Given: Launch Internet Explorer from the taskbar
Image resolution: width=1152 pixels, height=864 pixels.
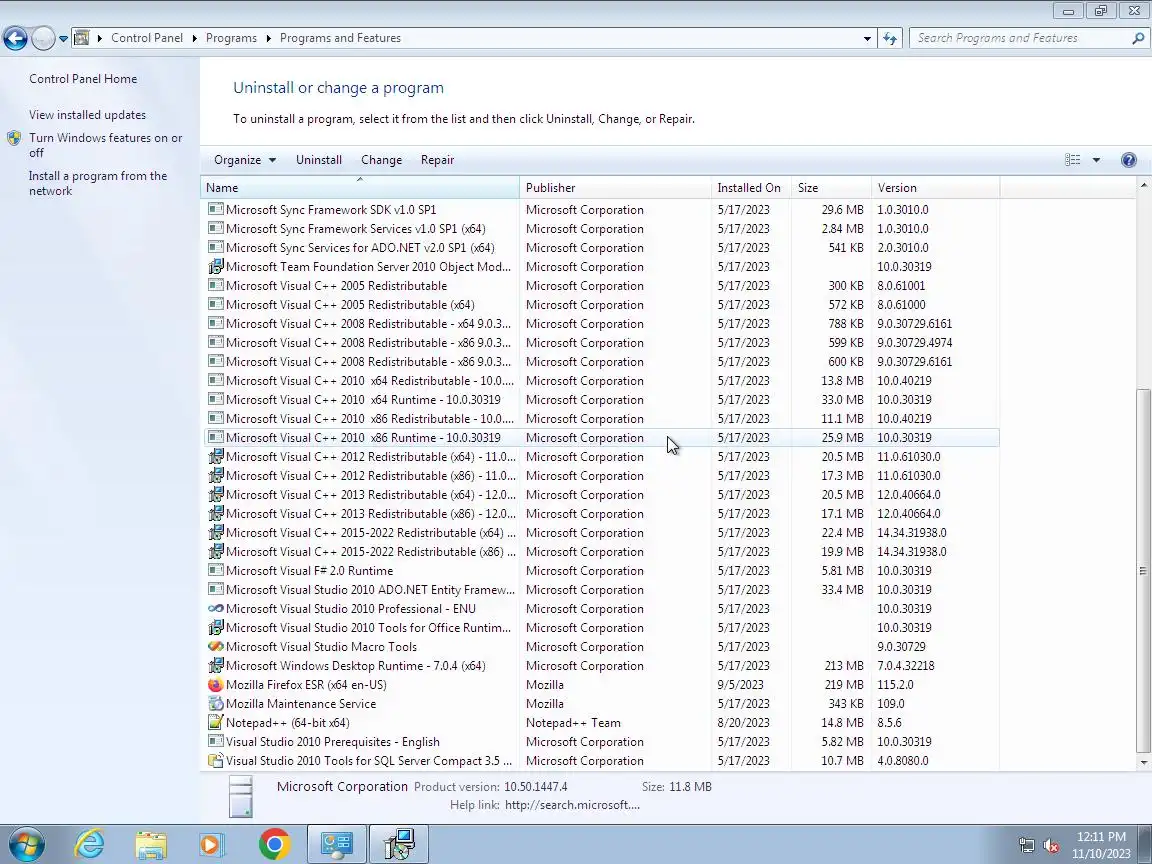Looking at the screenshot, I should (x=90, y=844).
